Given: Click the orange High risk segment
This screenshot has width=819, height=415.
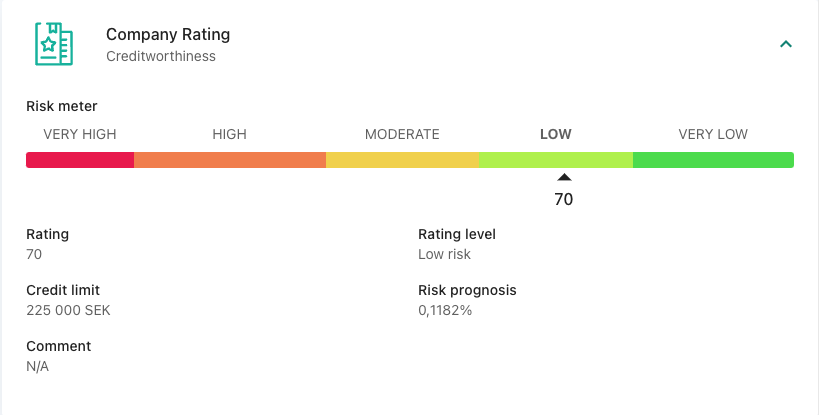Looking at the screenshot, I should pos(230,160).
